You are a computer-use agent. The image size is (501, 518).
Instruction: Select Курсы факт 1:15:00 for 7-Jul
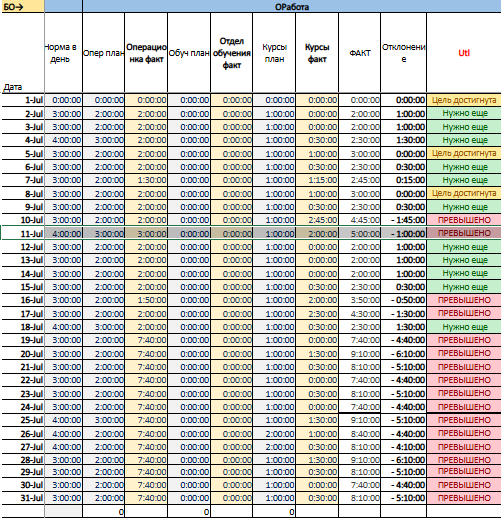[317, 180]
